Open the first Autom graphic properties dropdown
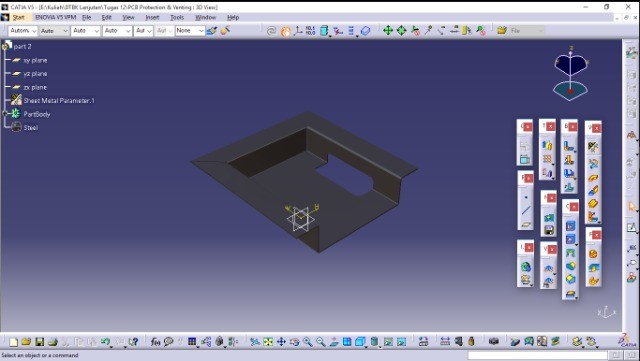This screenshot has width=640, height=361. (23, 31)
